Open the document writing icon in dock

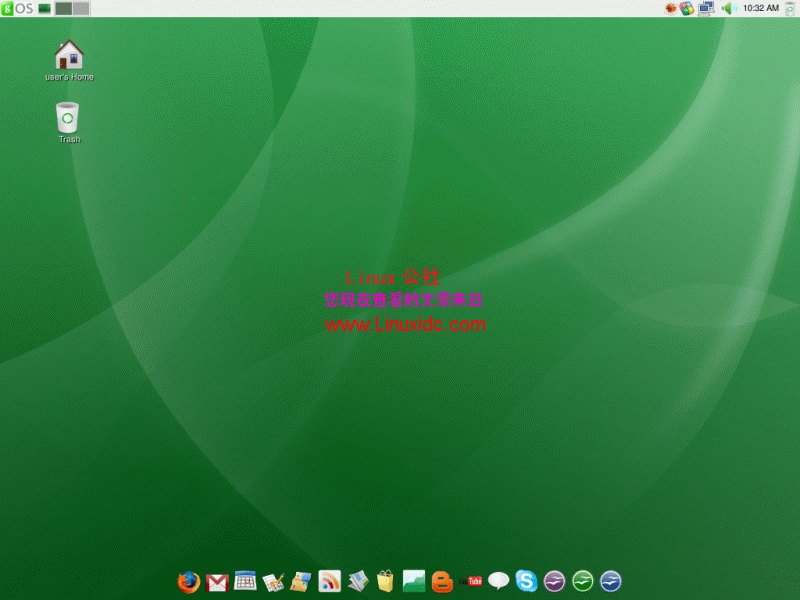(273, 581)
